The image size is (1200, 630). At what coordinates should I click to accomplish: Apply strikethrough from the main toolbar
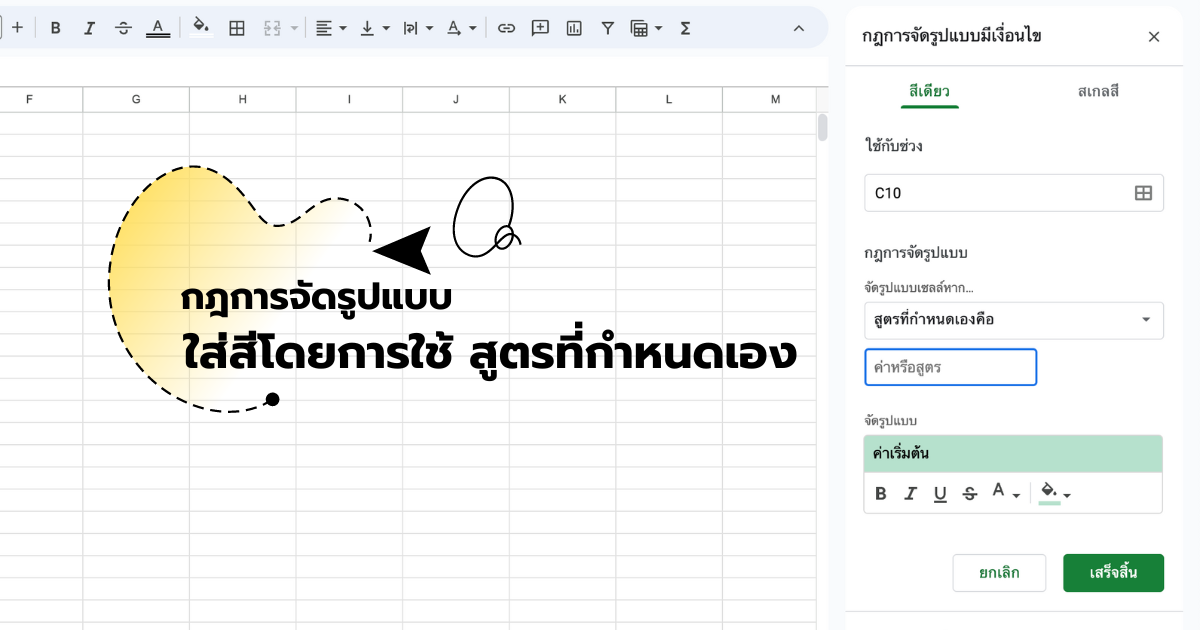(123, 28)
